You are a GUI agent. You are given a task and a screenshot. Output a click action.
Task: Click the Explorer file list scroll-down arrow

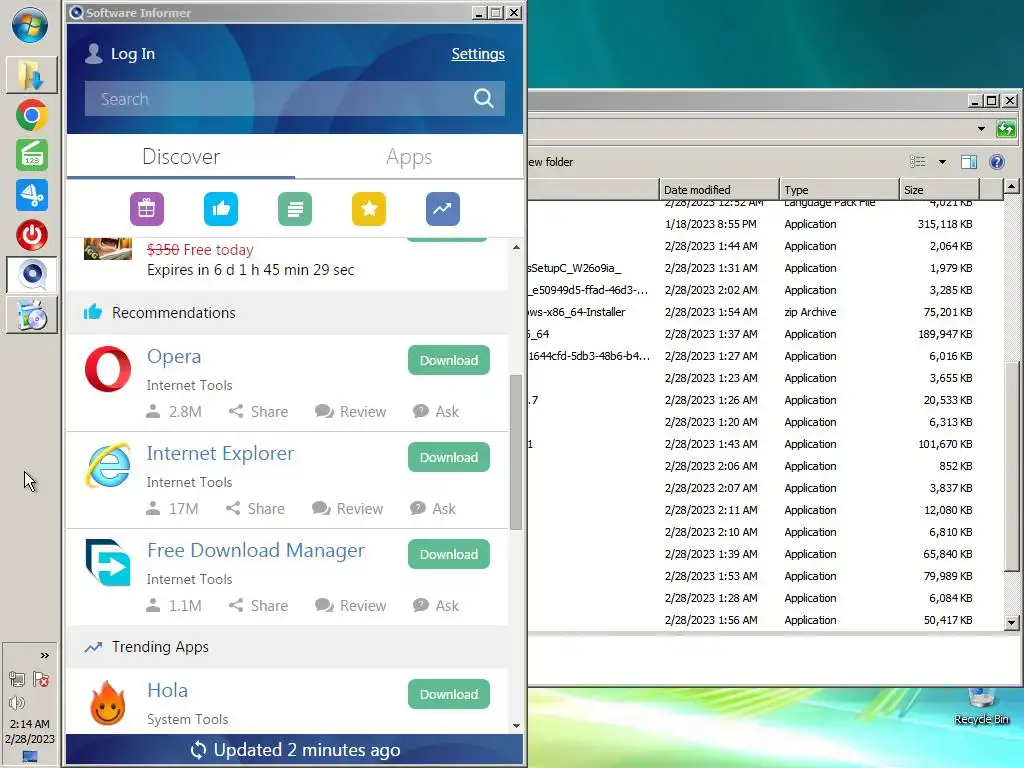tap(1012, 622)
